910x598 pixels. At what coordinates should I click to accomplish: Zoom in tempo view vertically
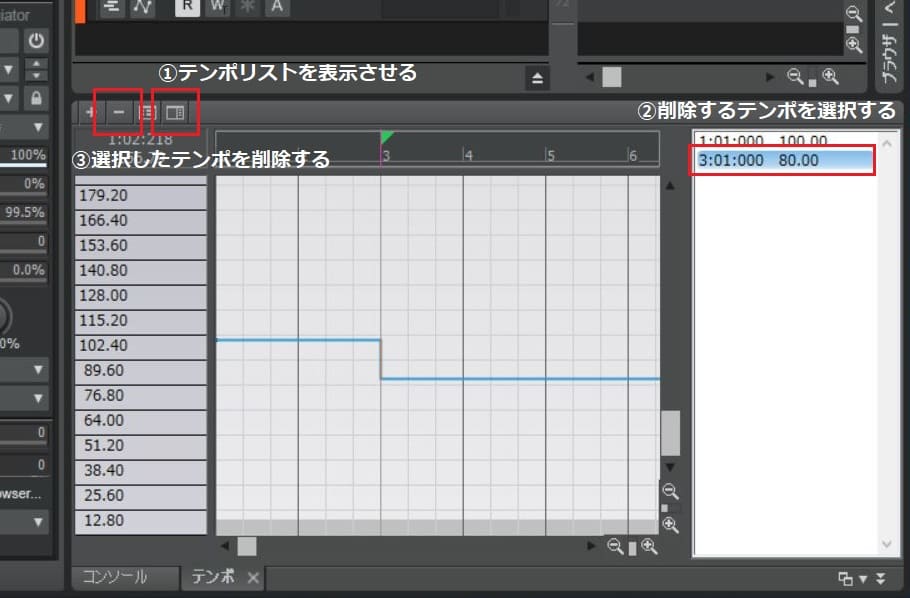click(671, 524)
